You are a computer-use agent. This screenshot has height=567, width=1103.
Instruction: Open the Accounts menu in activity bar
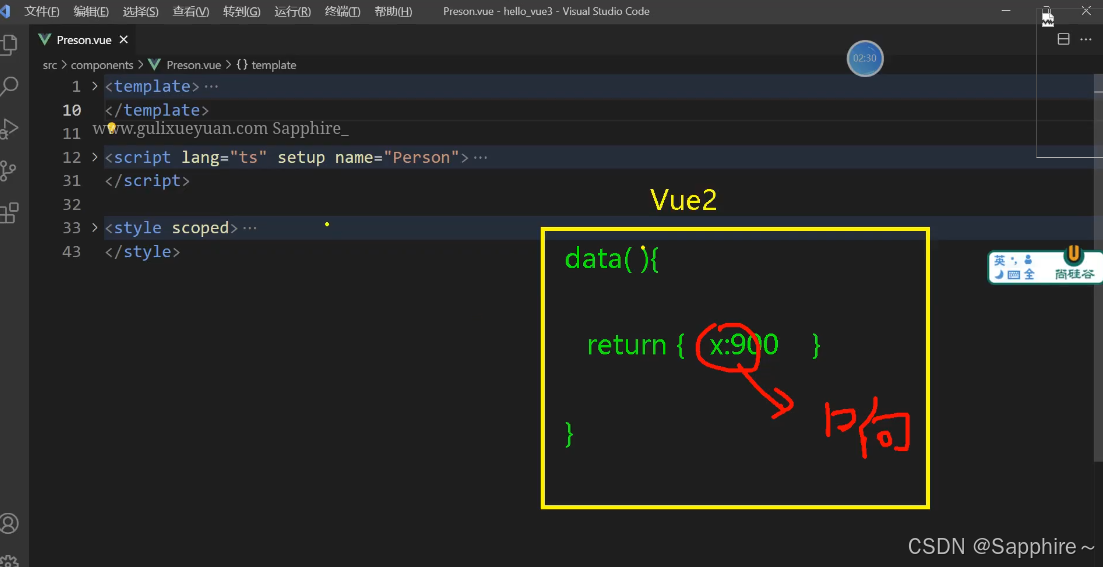(x=9, y=523)
